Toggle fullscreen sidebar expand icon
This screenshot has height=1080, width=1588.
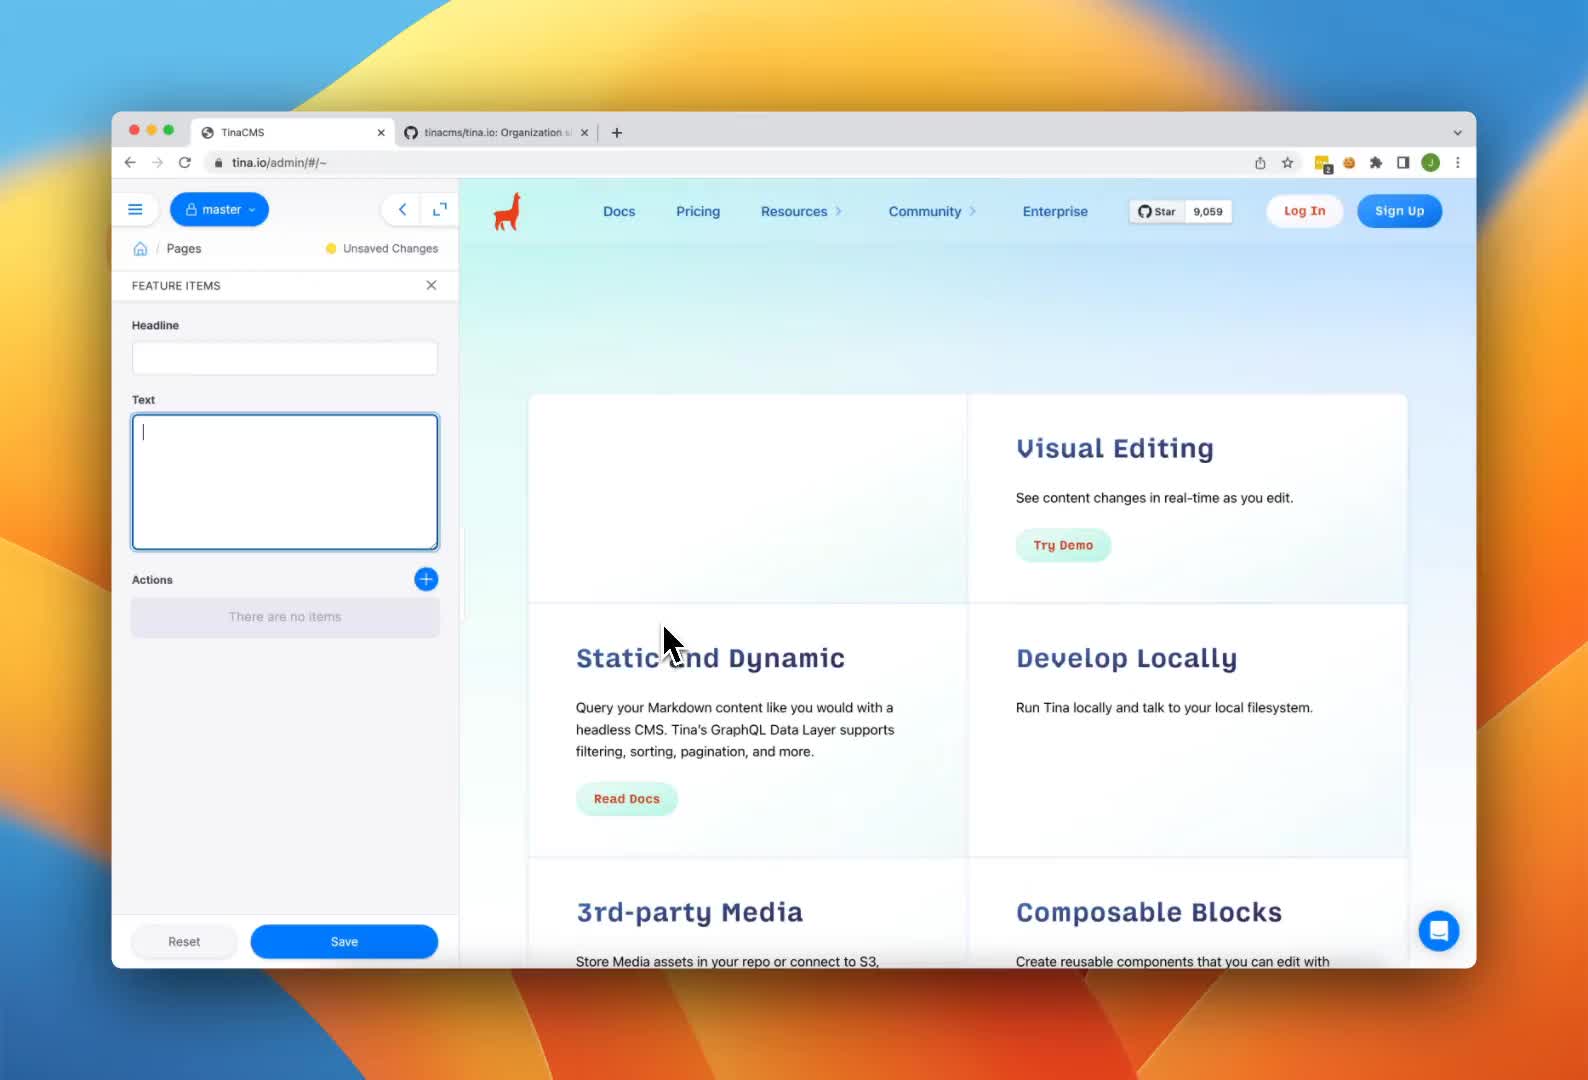tap(439, 209)
